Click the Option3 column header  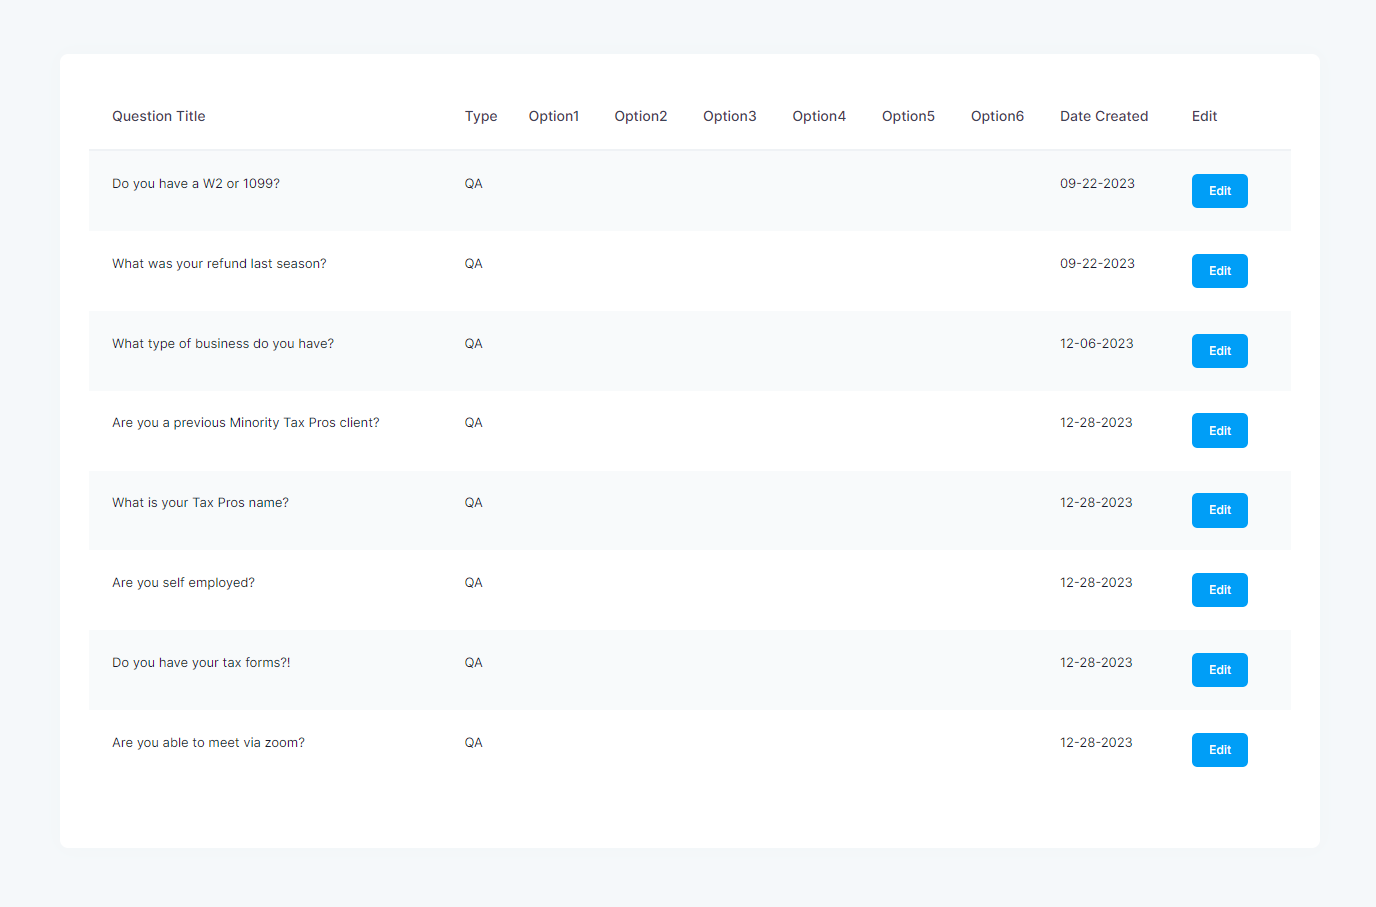coord(730,116)
